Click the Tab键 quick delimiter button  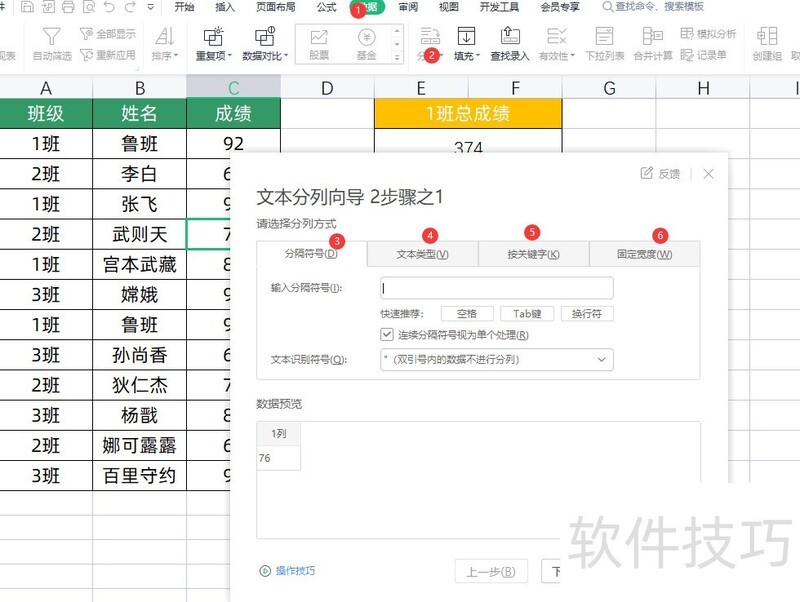(527, 313)
